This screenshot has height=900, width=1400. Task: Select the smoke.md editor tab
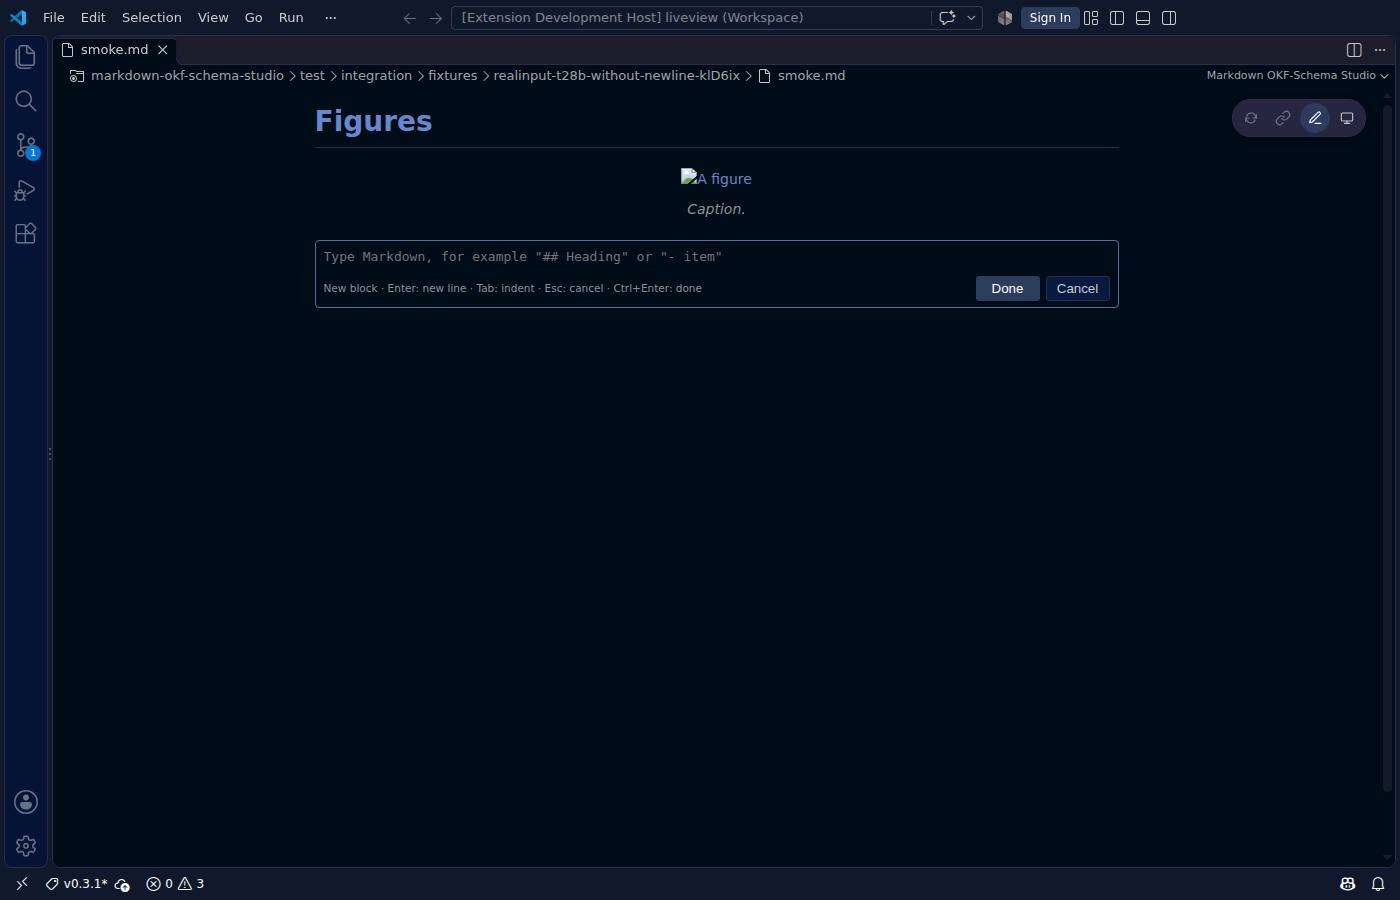115,50
